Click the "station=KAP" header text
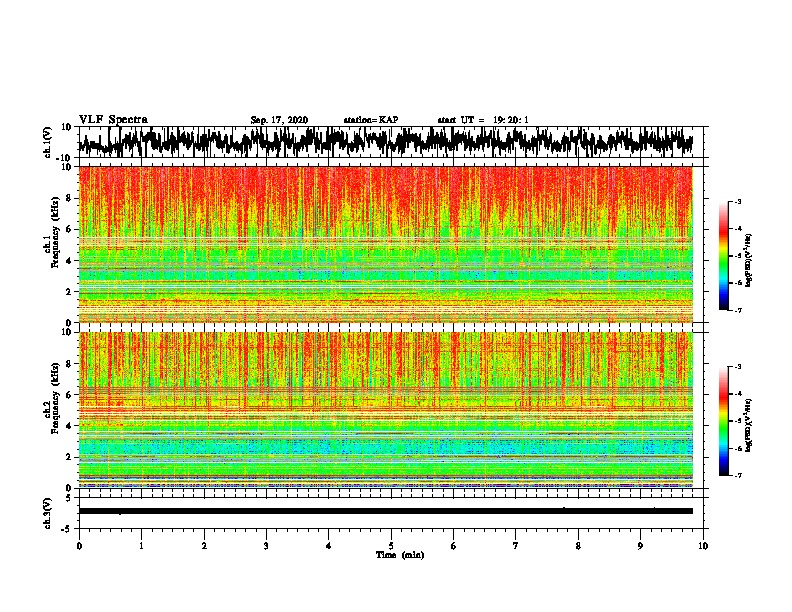 [371, 120]
